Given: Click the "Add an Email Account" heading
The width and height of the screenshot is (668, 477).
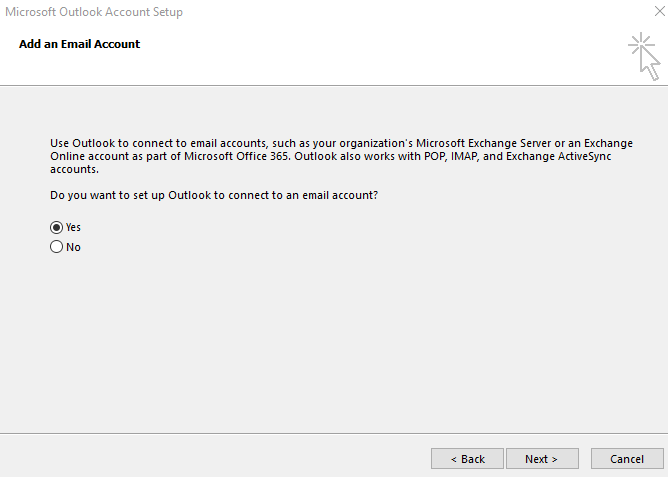Looking at the screenshot, I should pyautogui.click(x=80, y=44).
